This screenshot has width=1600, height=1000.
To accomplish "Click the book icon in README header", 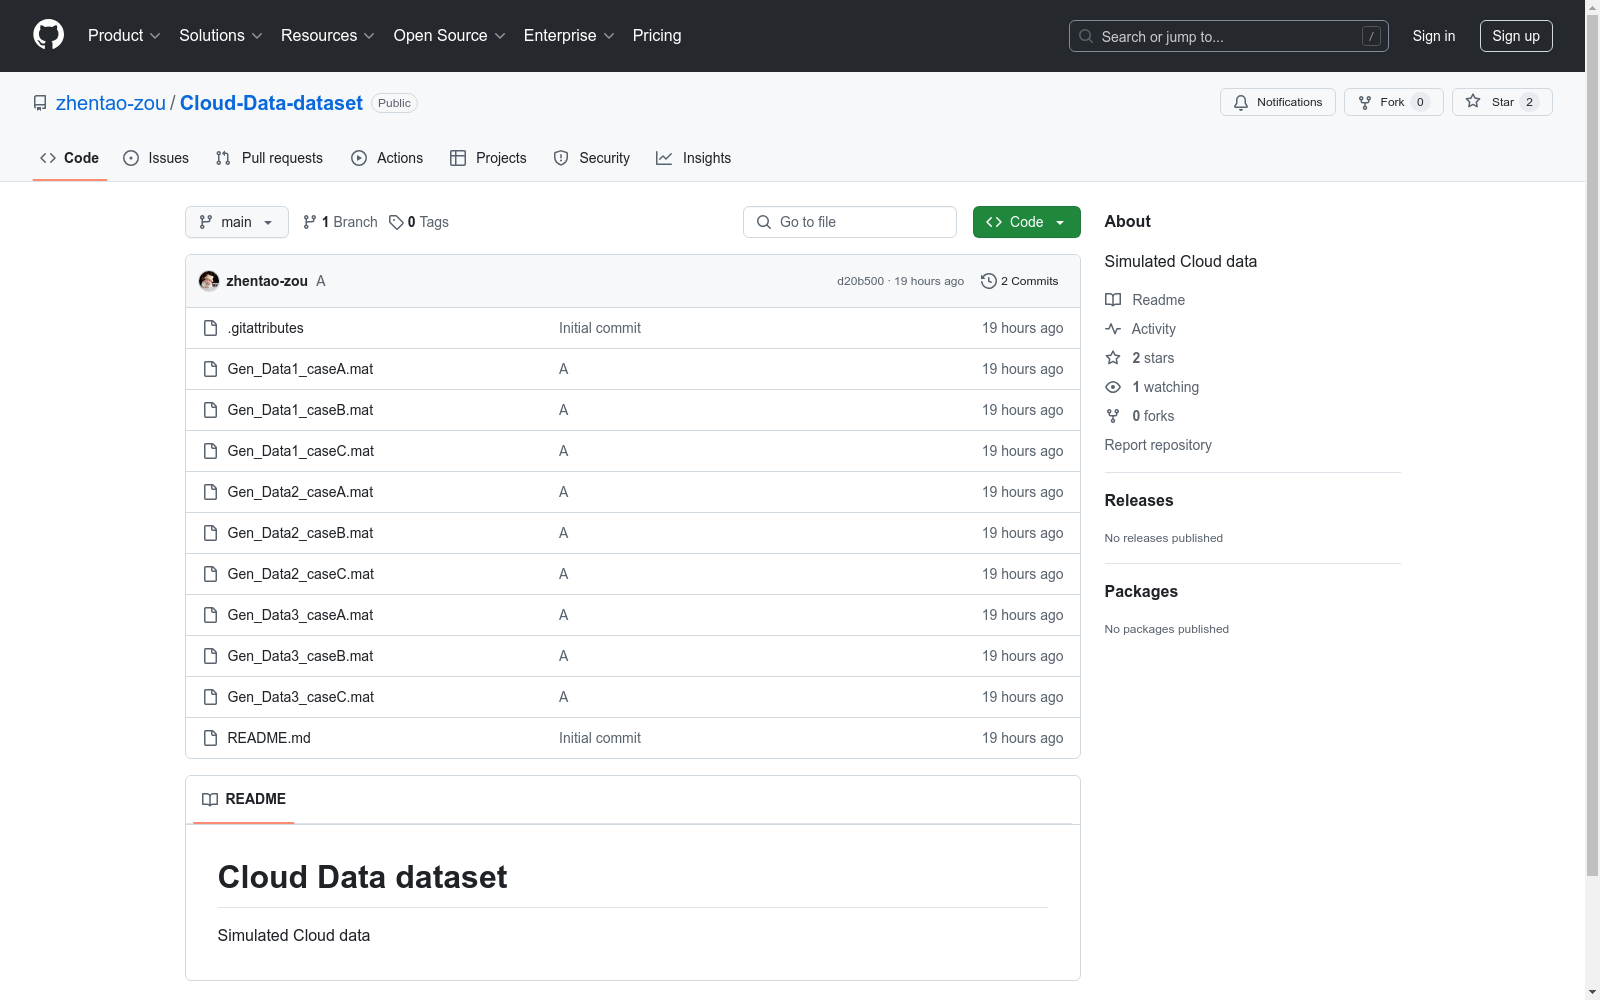I will pyautogui.click(x=210, y=799).
